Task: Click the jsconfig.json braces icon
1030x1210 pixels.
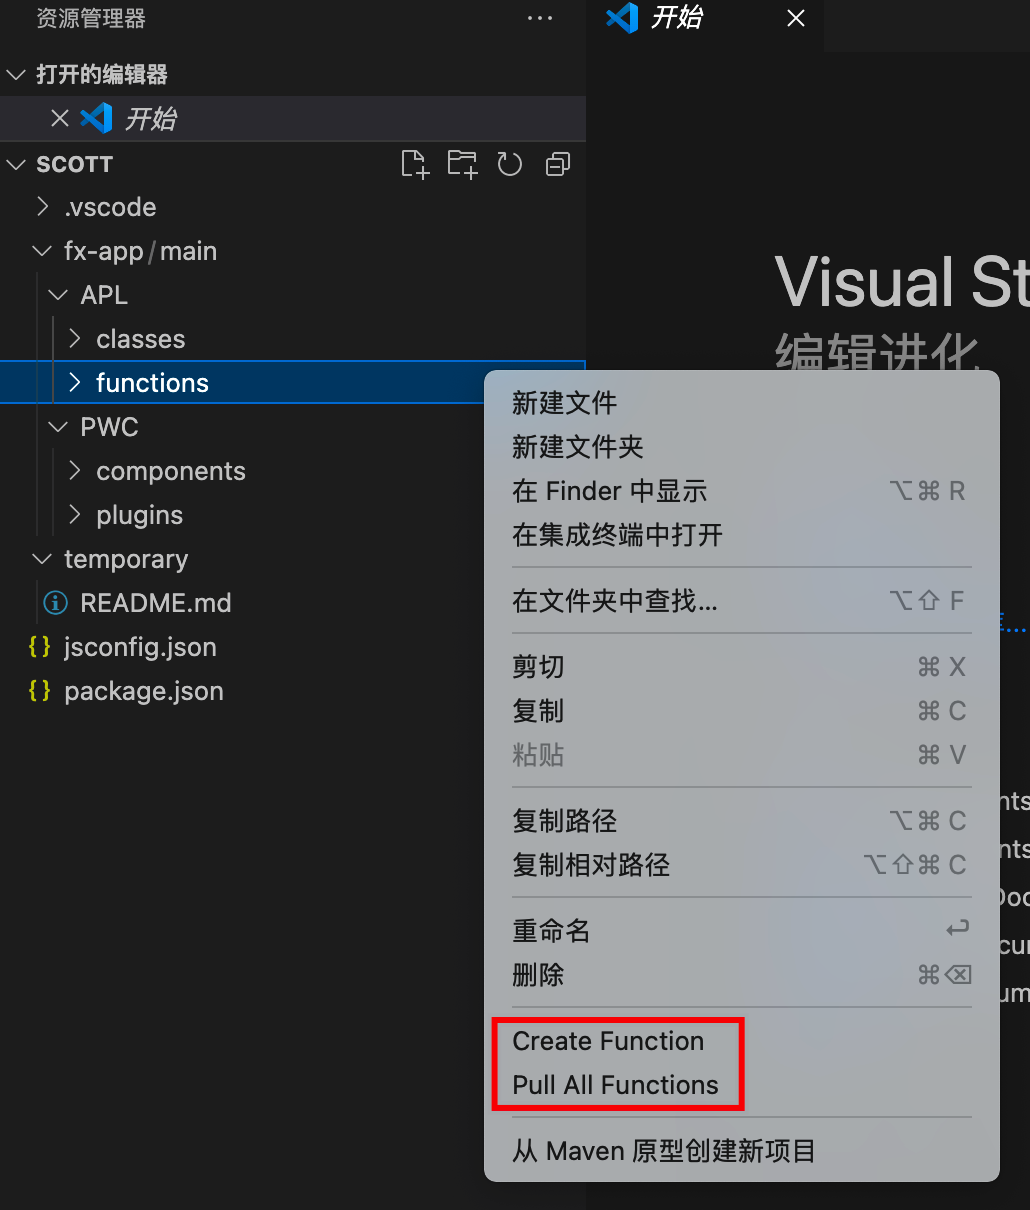Action: [x=40, y=647]
